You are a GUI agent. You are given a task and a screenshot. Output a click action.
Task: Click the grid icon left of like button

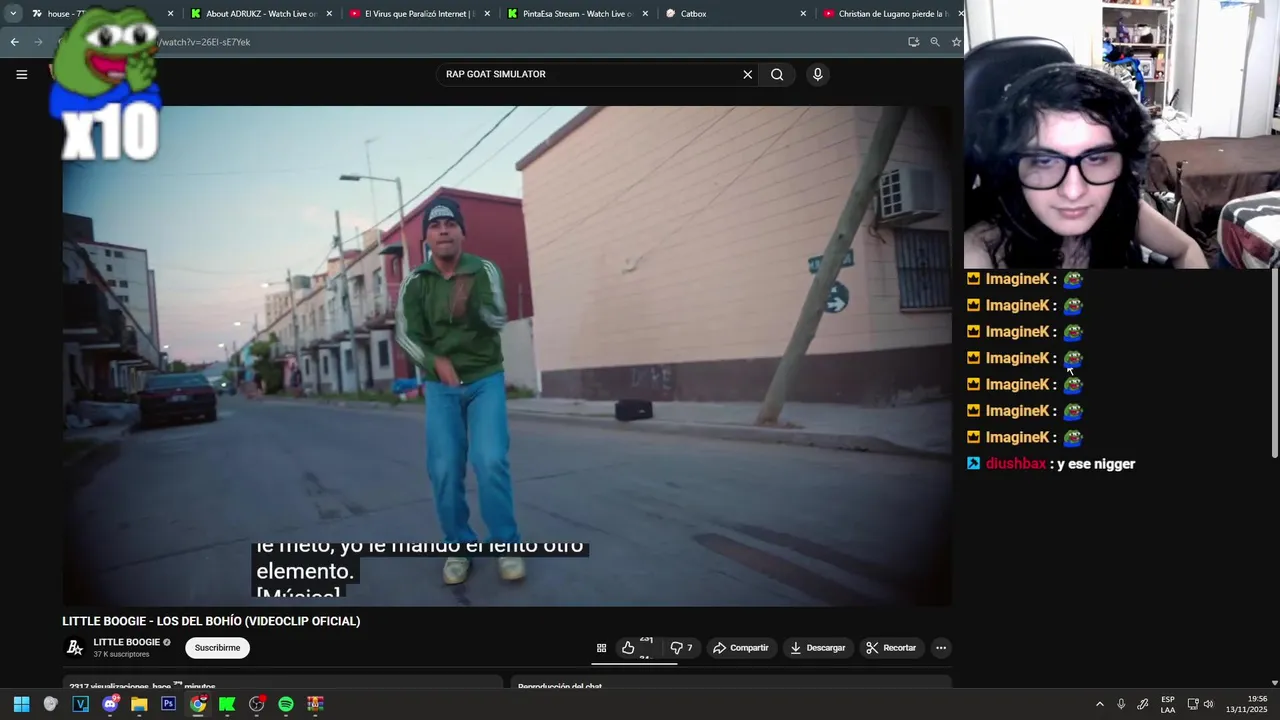coord(601,648)
